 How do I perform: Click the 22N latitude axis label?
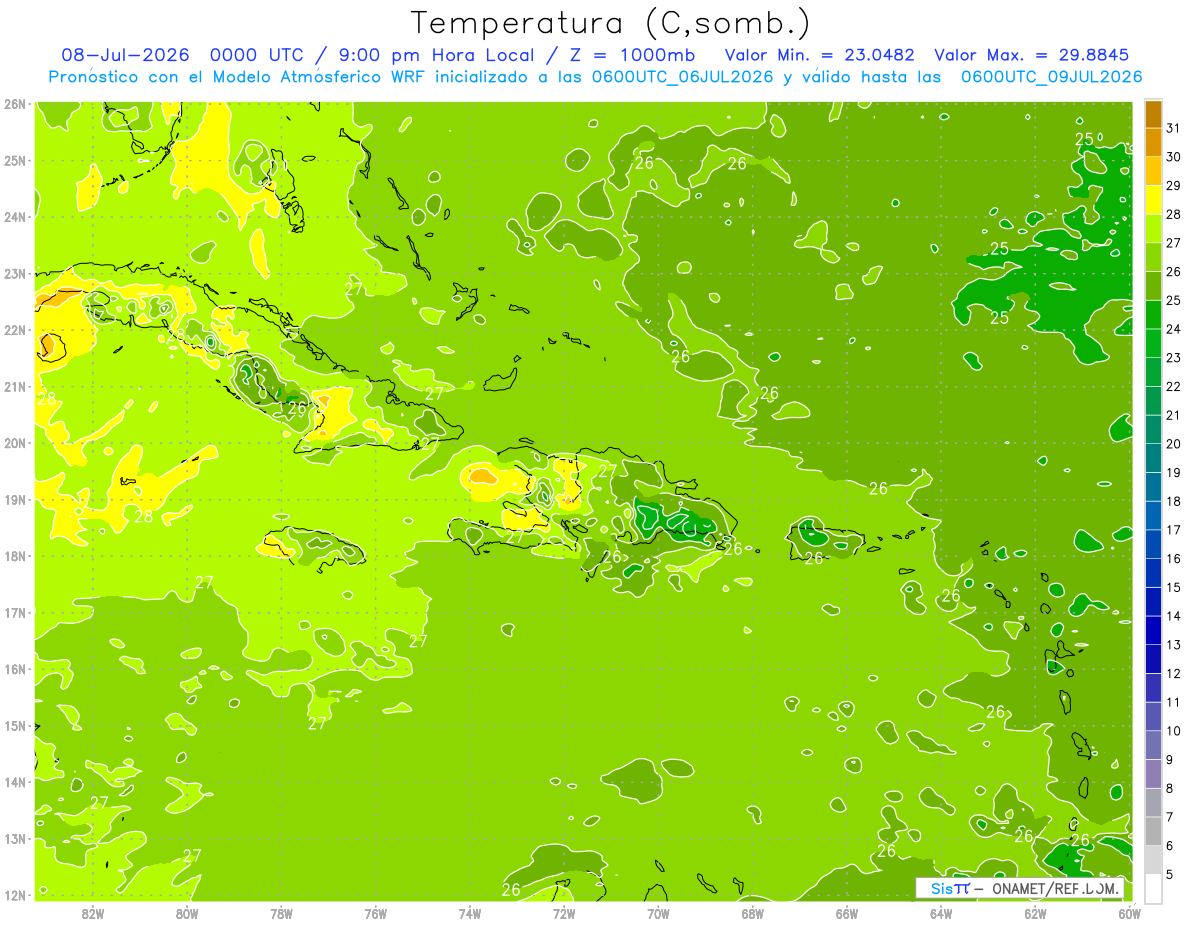[14, 330]
